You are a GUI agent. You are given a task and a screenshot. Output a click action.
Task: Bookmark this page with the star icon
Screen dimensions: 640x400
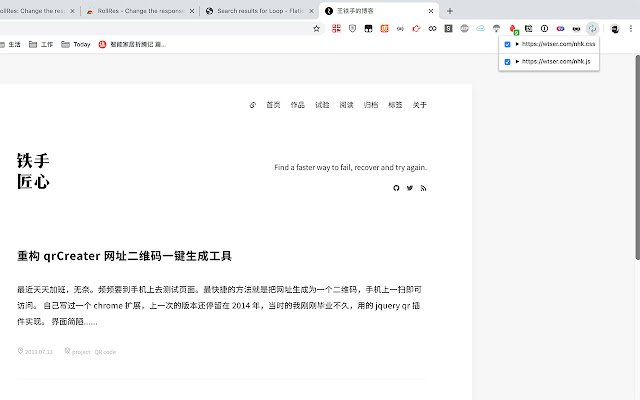(316, 28)
